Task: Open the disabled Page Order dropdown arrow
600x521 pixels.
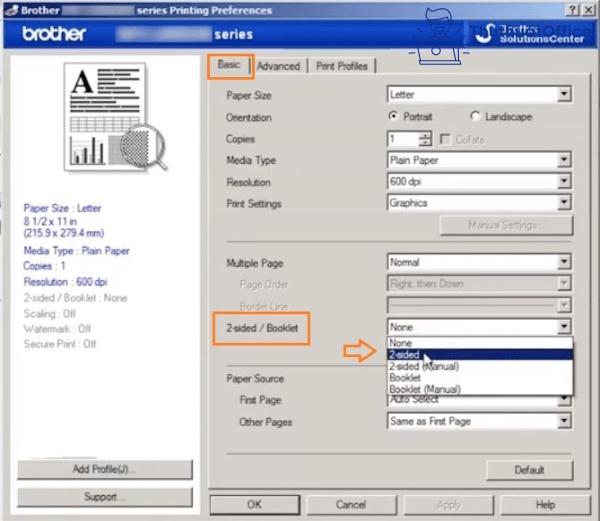Action: click(564, 283)
